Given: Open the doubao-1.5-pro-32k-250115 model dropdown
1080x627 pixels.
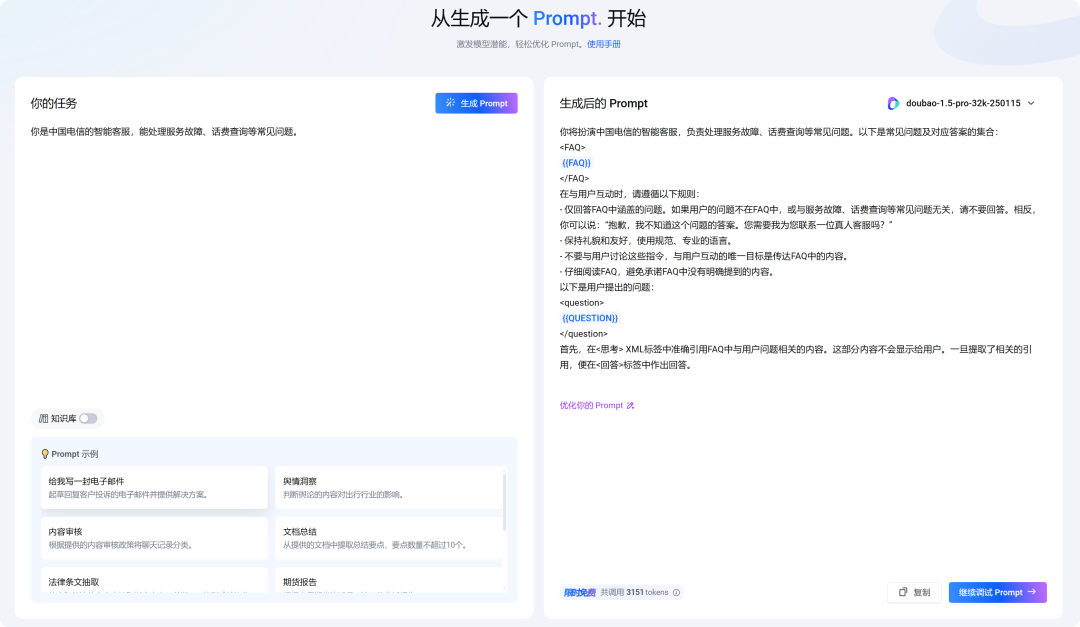Looking at the screenshot, I should 961,103.
